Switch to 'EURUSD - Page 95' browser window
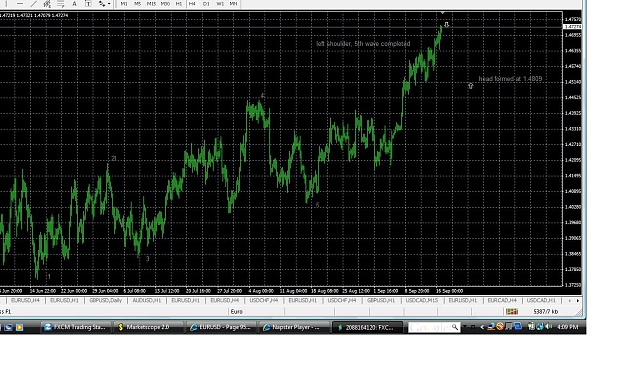 pyautogui.click(x=221, y=327)
